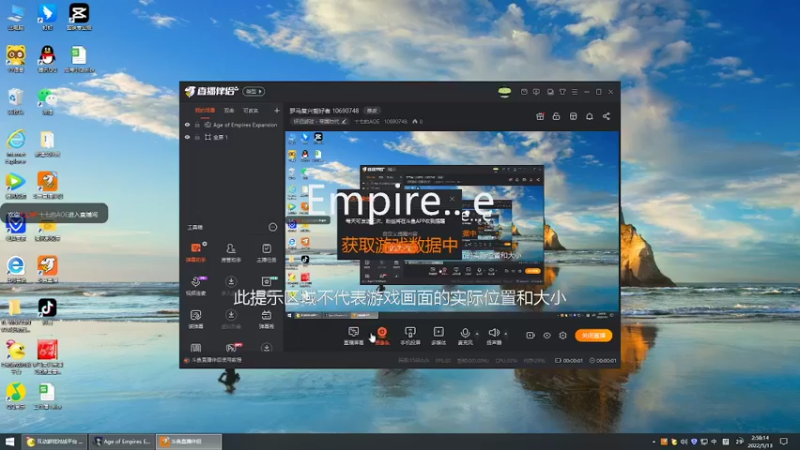Switch to the first orange scene tab
800x450 pixels.
[205, 110]
